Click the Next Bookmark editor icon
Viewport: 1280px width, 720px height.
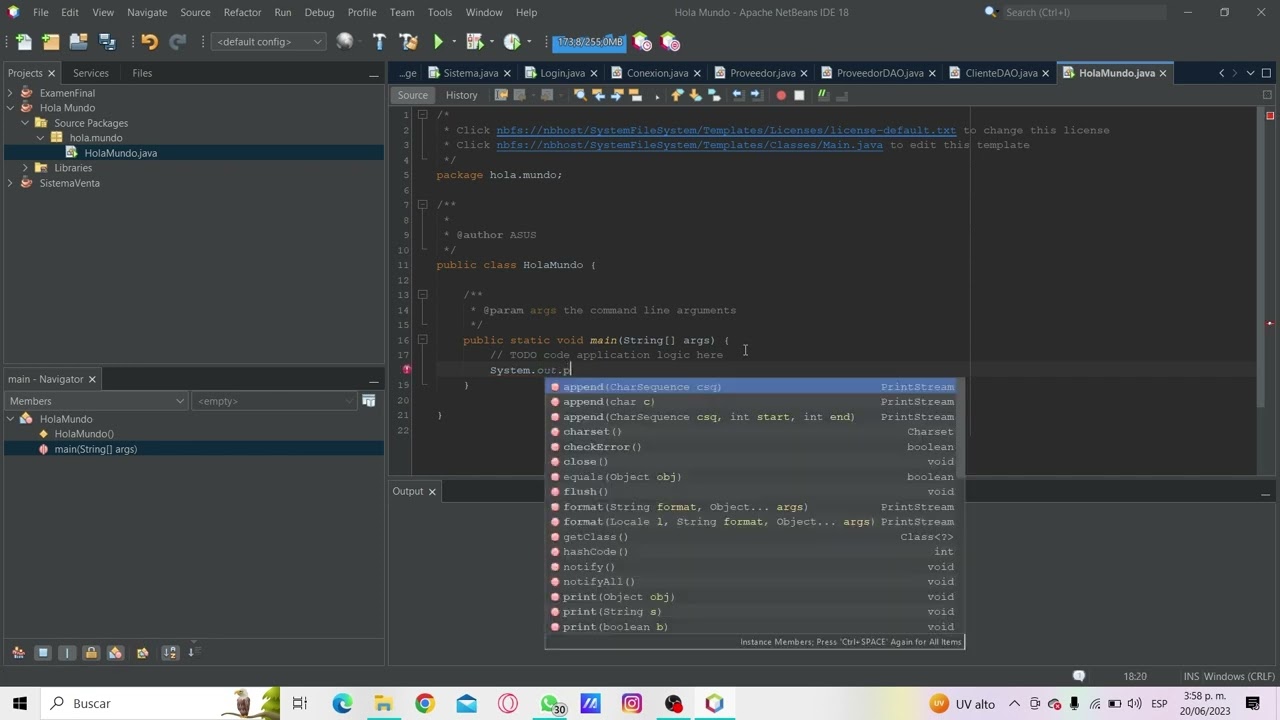tap(695, 95)
